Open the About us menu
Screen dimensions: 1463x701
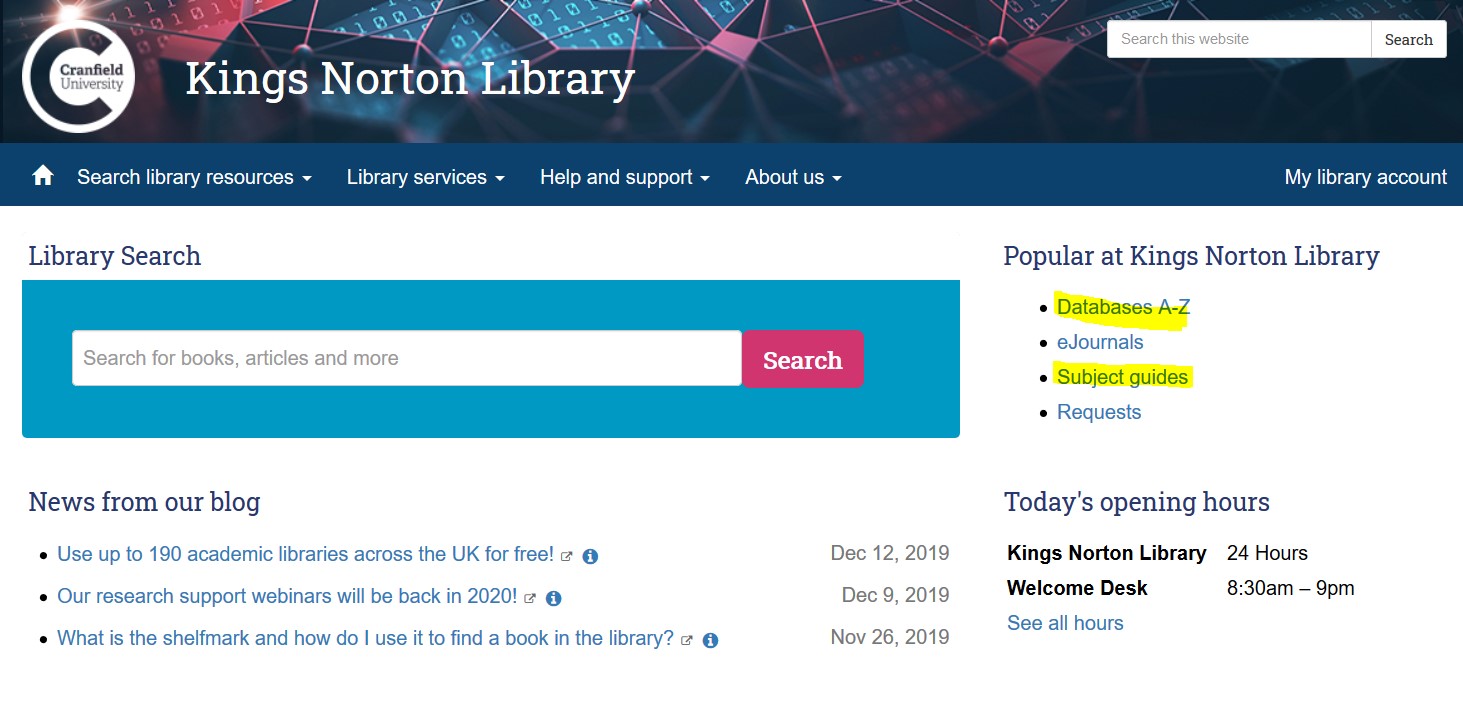point(793,177)
